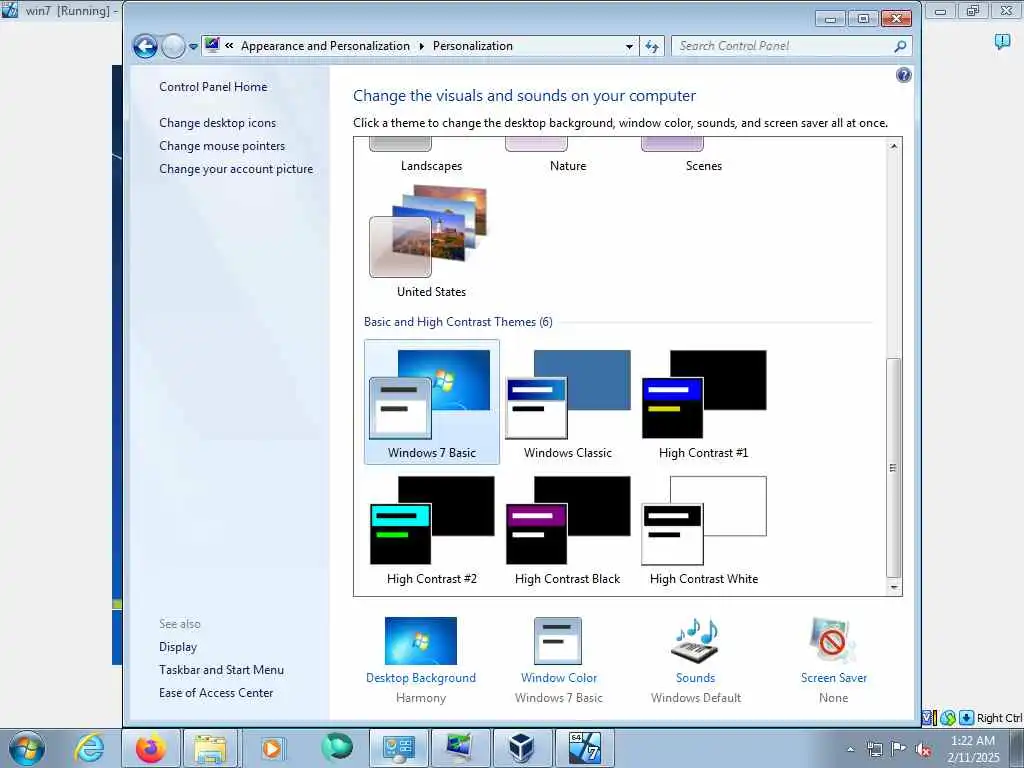Open Control Panel Home link
The image size is (1024, 768).
pos(213,87)
